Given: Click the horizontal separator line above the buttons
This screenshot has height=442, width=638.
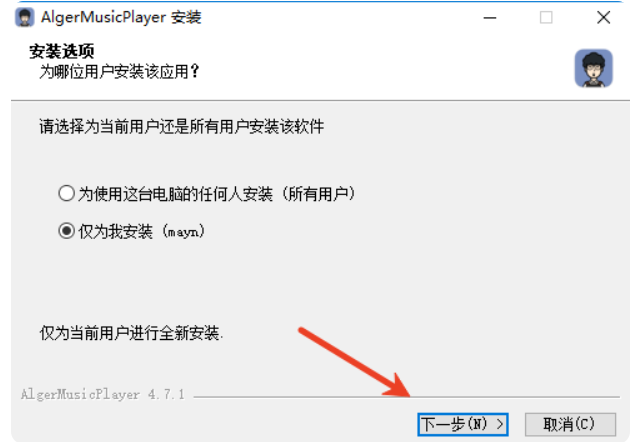Looking at the screenshot, I should [407, 396].
